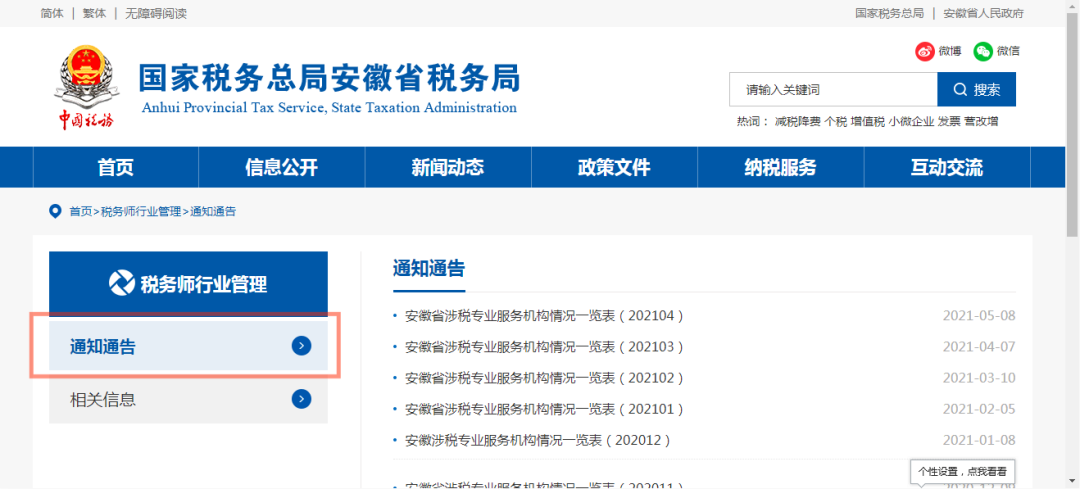
Task: Click hot word 个税
Action: 835,121
